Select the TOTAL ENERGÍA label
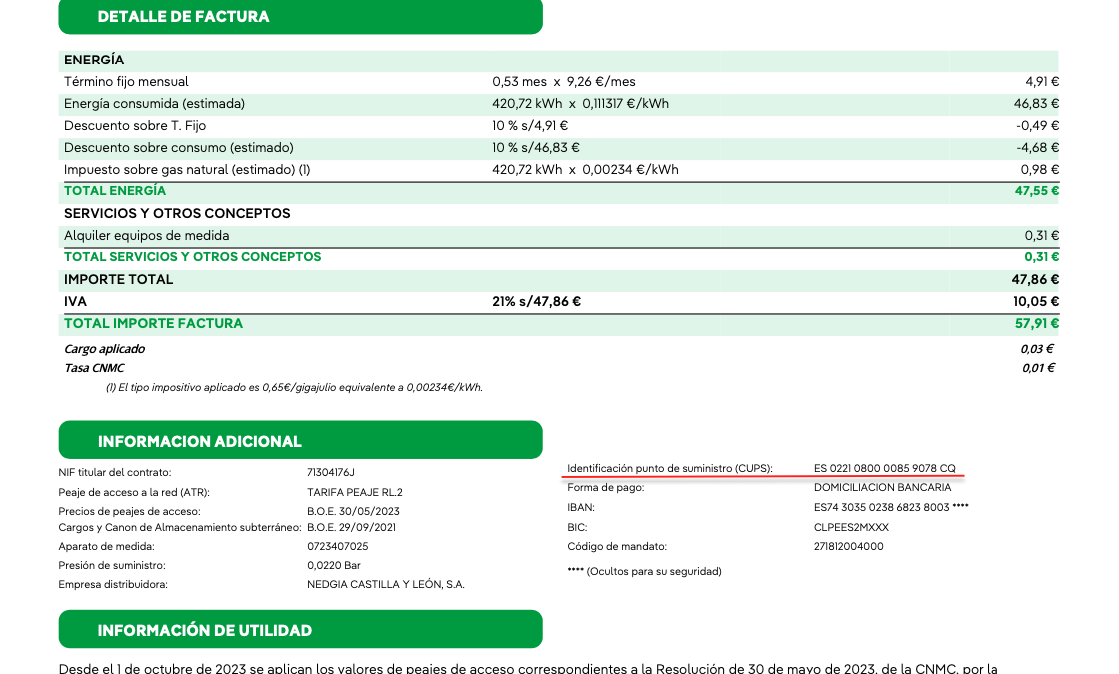 115,191
